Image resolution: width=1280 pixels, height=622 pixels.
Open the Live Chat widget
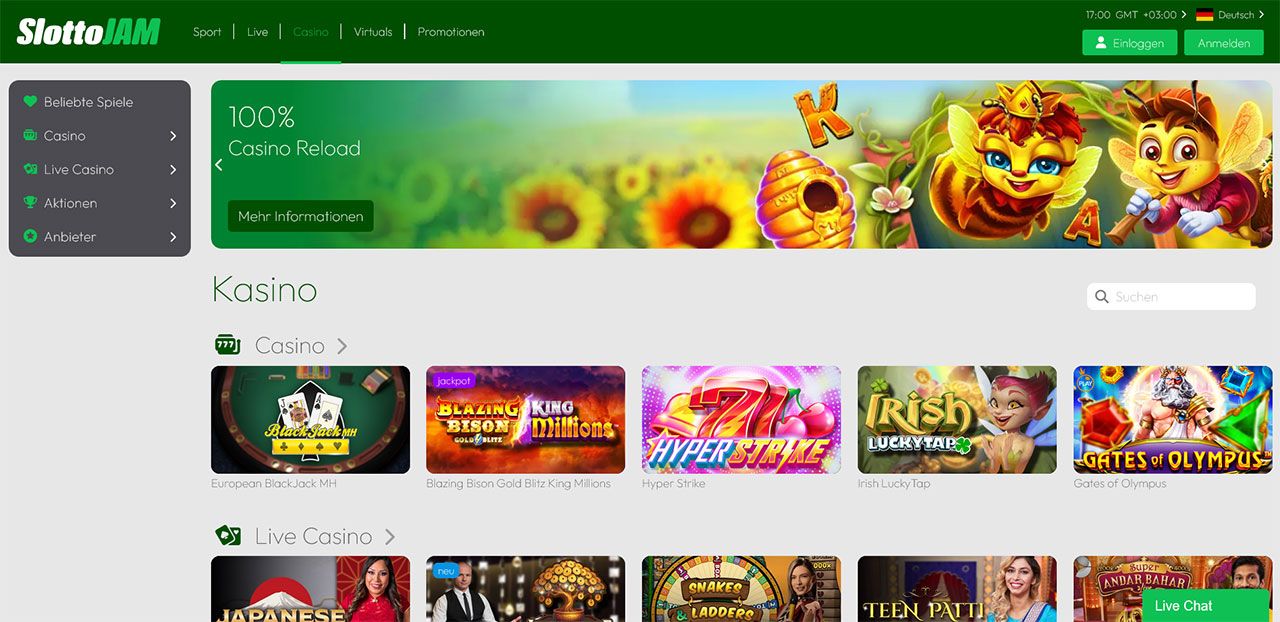(x=1184, y=605)
